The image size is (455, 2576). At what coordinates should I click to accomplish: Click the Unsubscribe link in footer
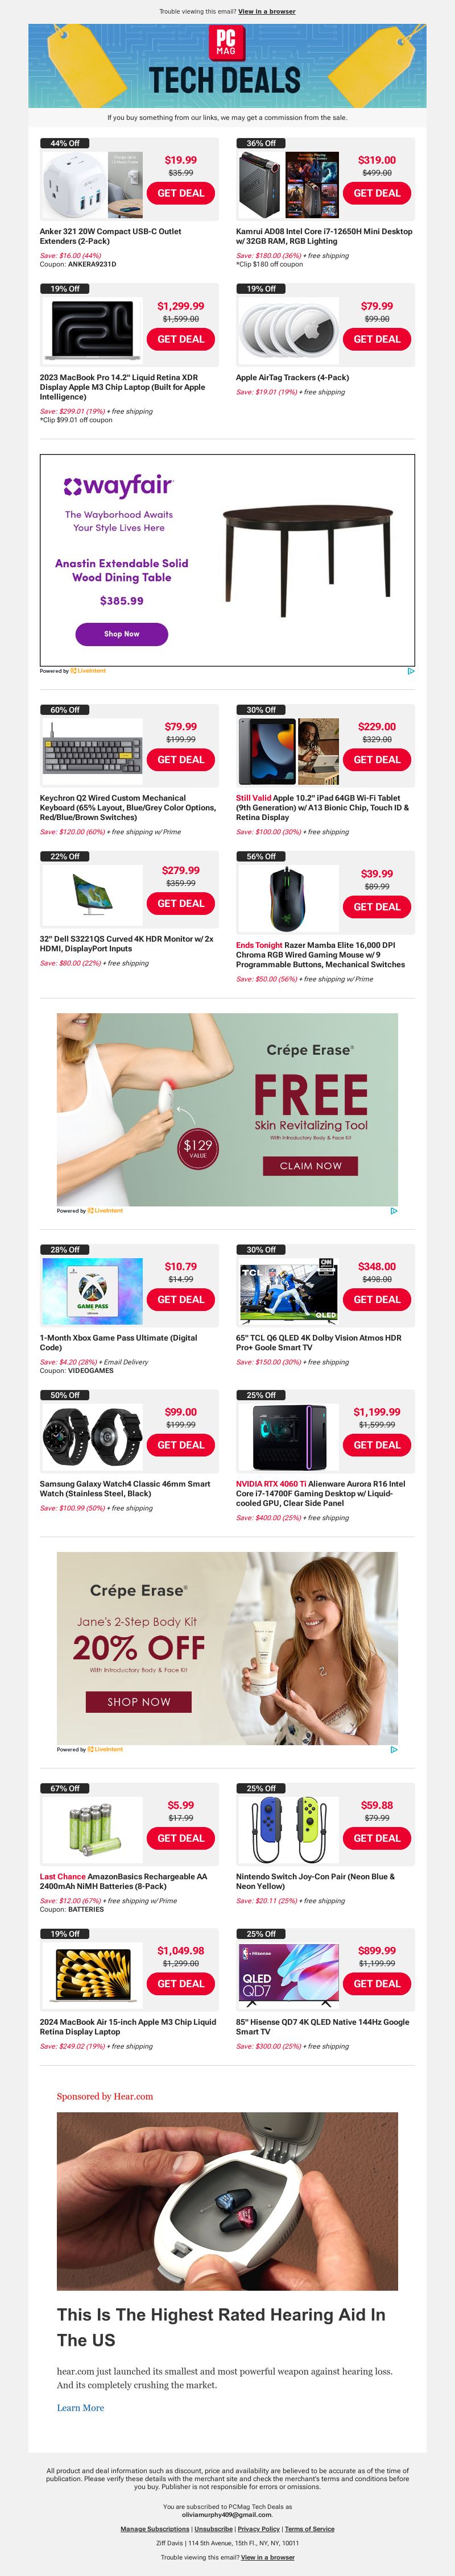(213, 2529)
